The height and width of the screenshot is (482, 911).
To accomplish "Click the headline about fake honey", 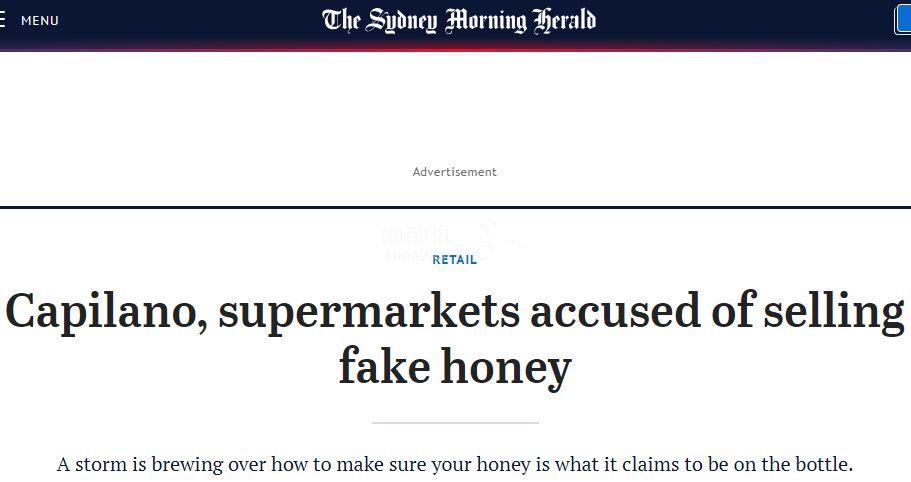I will 455,339.
